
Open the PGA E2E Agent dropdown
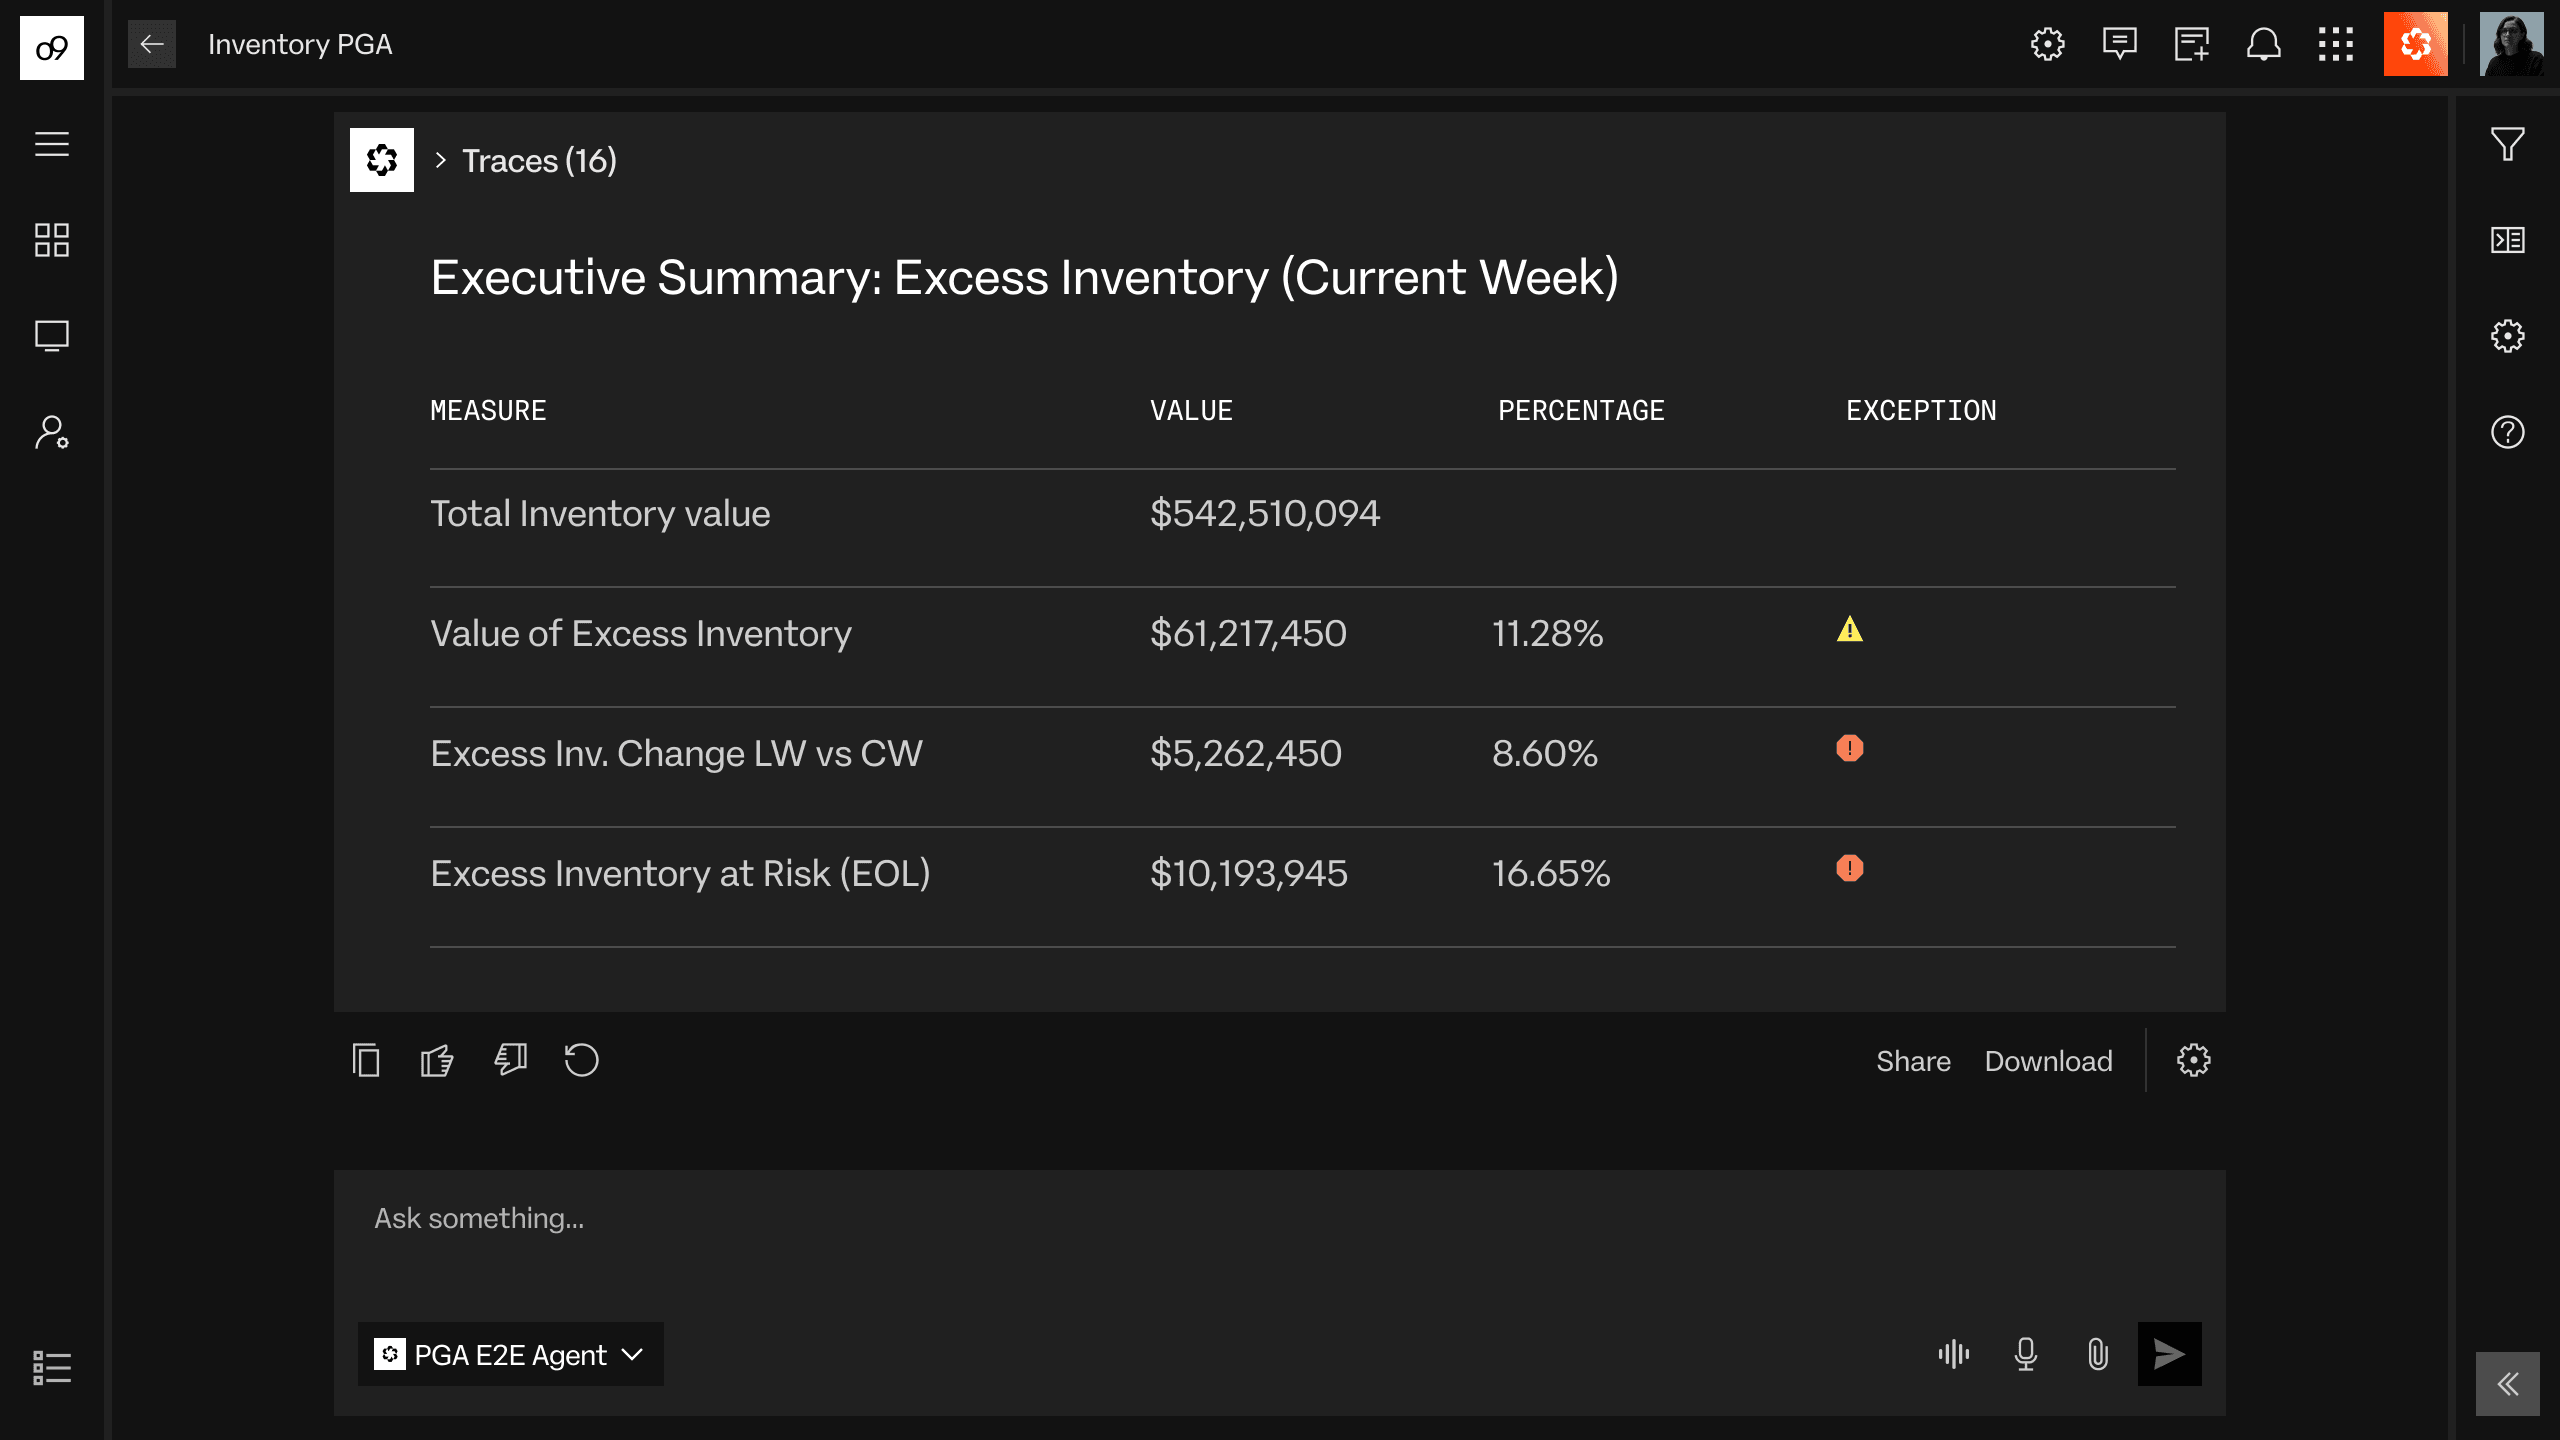(511, 1354)
